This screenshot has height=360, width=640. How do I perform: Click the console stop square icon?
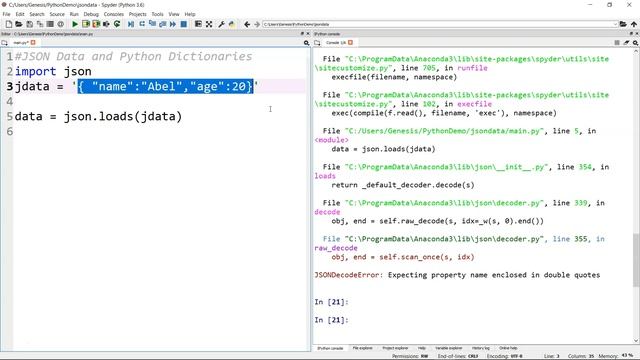[617, 42]
